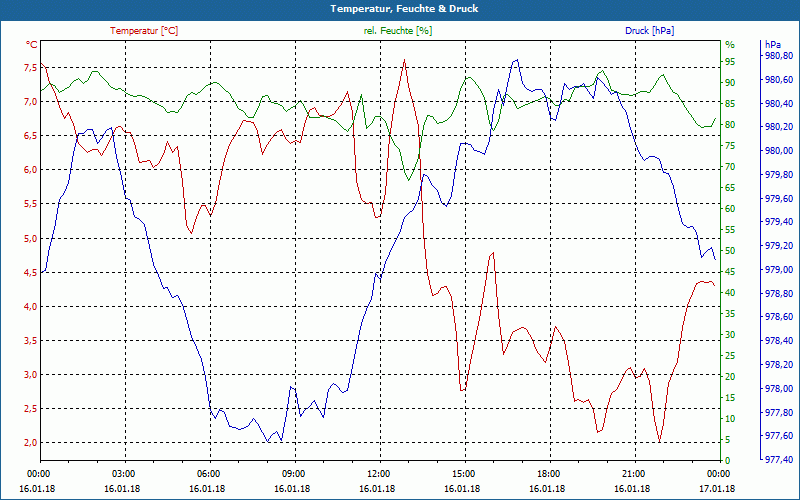Viewport: 800px width, 500px height.
Task: Click the 980,80 pressure axis value
Action: point(779,56)
